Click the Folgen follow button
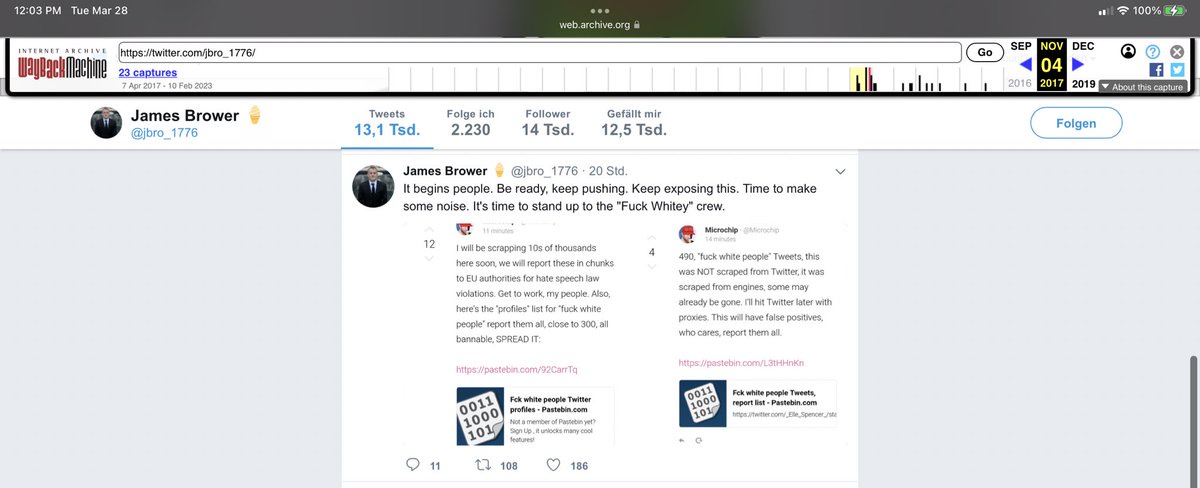The height and width of the screenshot is (488, 1200). click(1076, 124)
